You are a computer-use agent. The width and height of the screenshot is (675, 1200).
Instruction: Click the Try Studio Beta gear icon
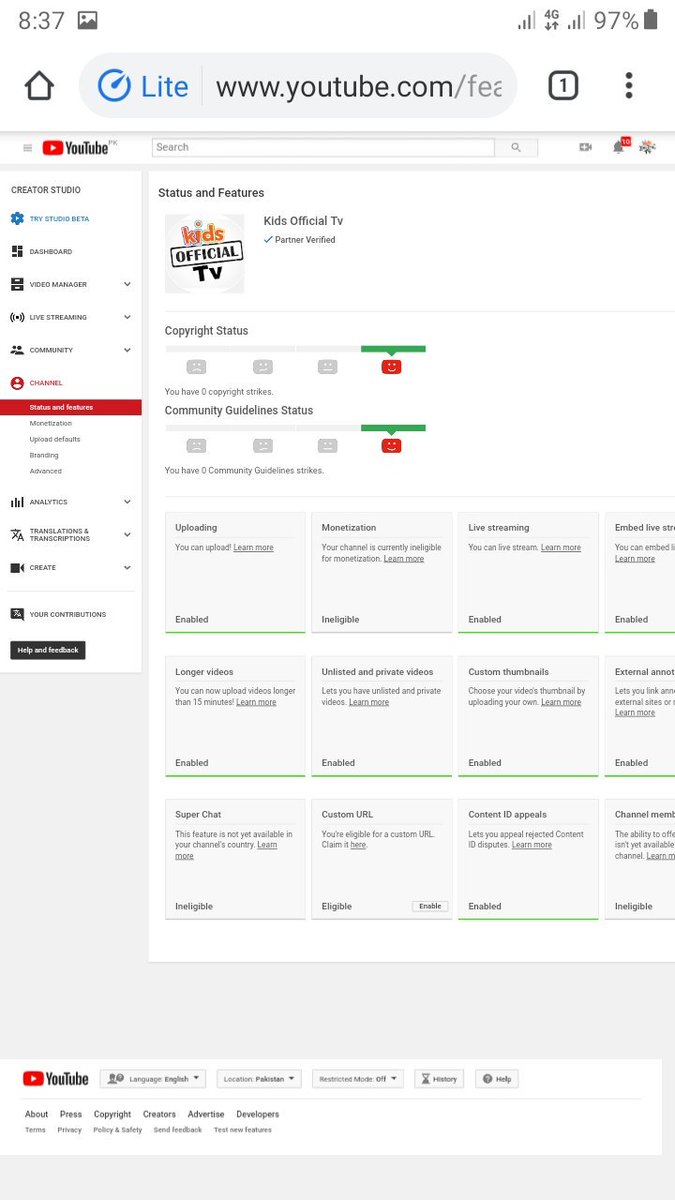click(17, 219)
